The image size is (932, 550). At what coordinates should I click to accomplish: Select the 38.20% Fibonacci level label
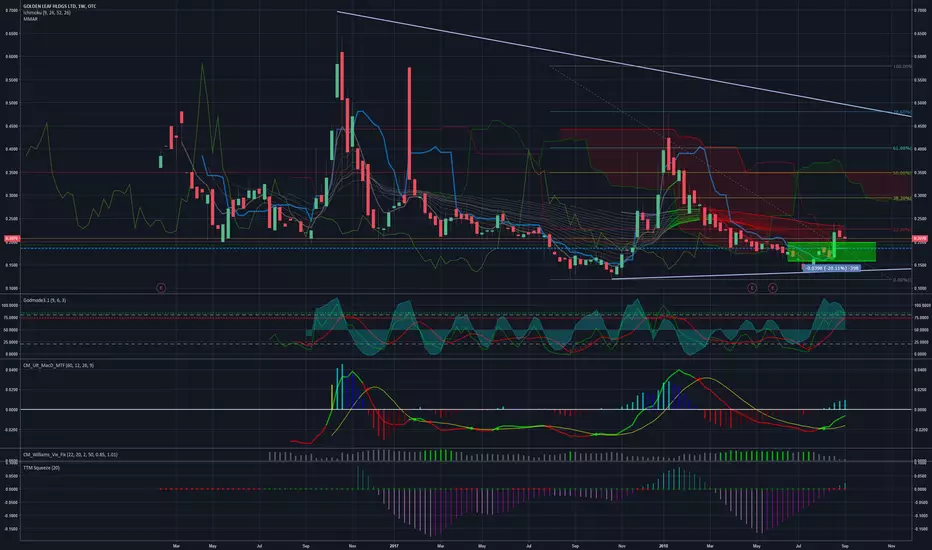[902, 199]
